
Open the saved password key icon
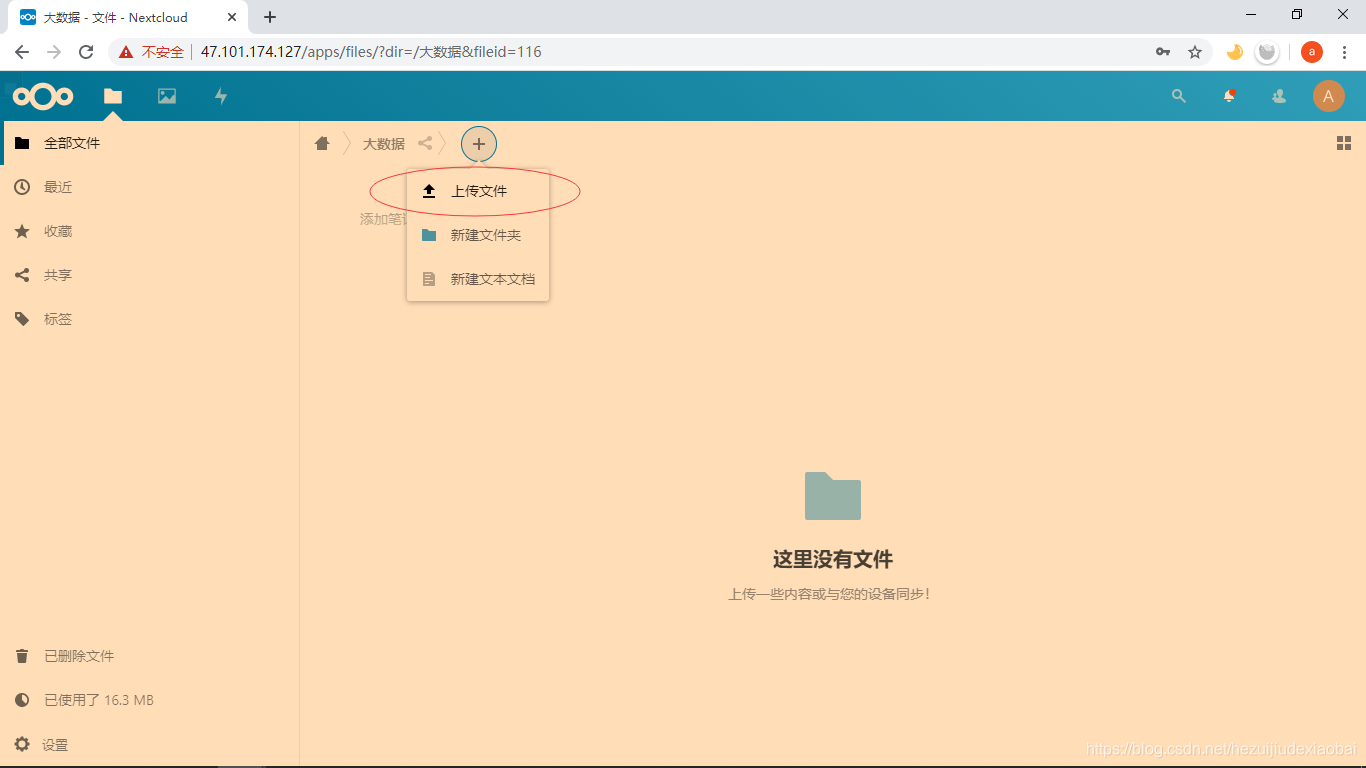coord(1163,52)
